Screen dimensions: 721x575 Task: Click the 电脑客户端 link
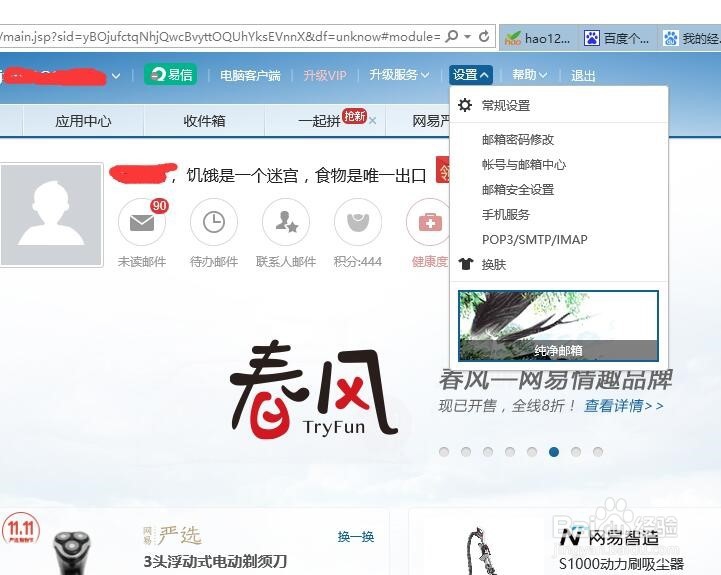point(250,75)
